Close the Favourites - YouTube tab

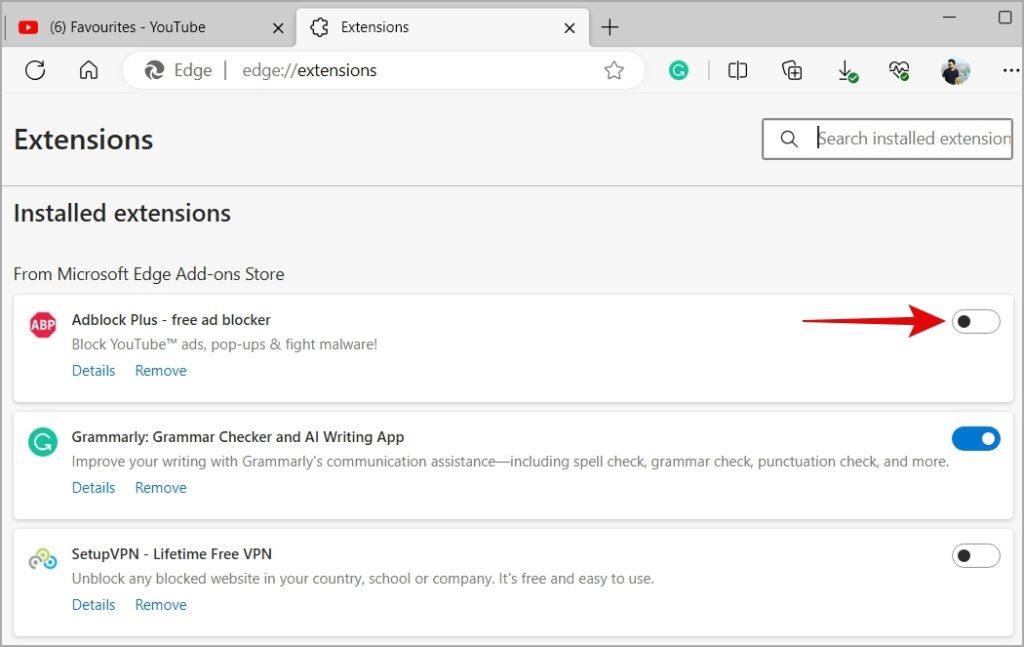[278, 28]
